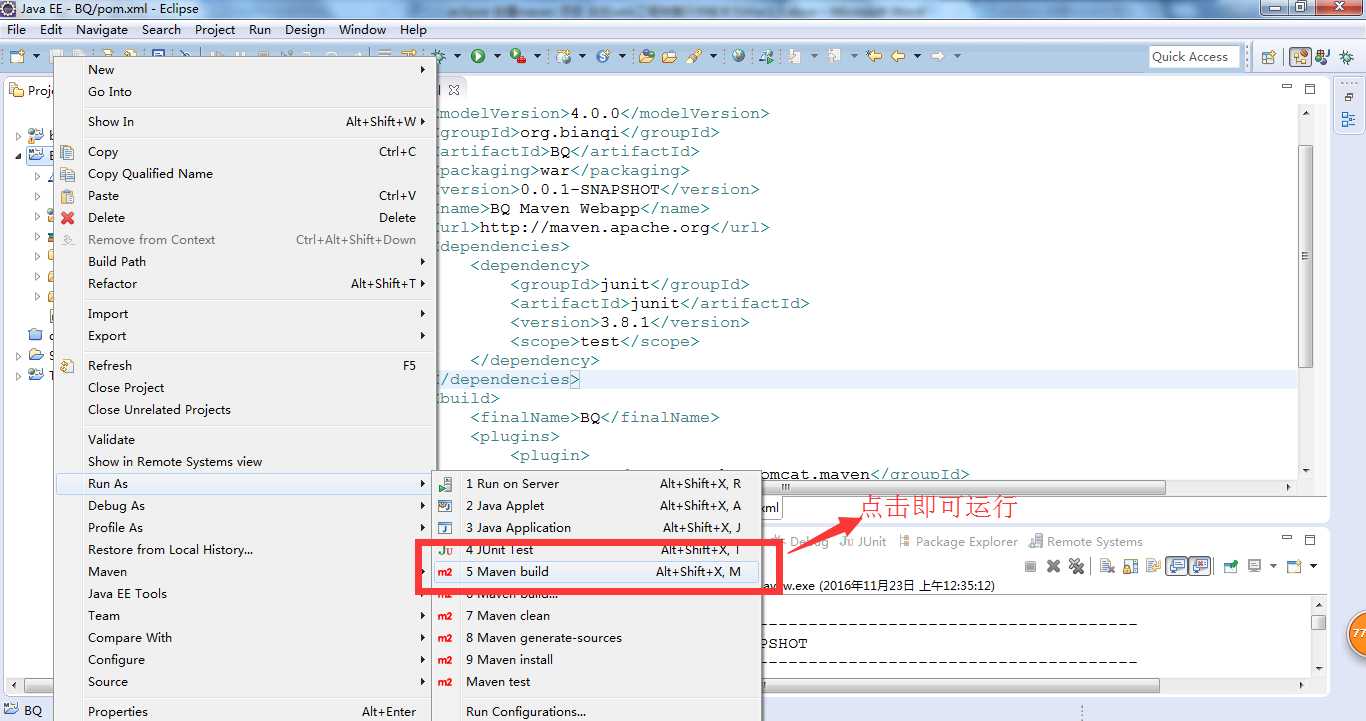This screenshot has width=1366, height=721.
Task: Click the New toolbar icon
Action: click(16, 56)
